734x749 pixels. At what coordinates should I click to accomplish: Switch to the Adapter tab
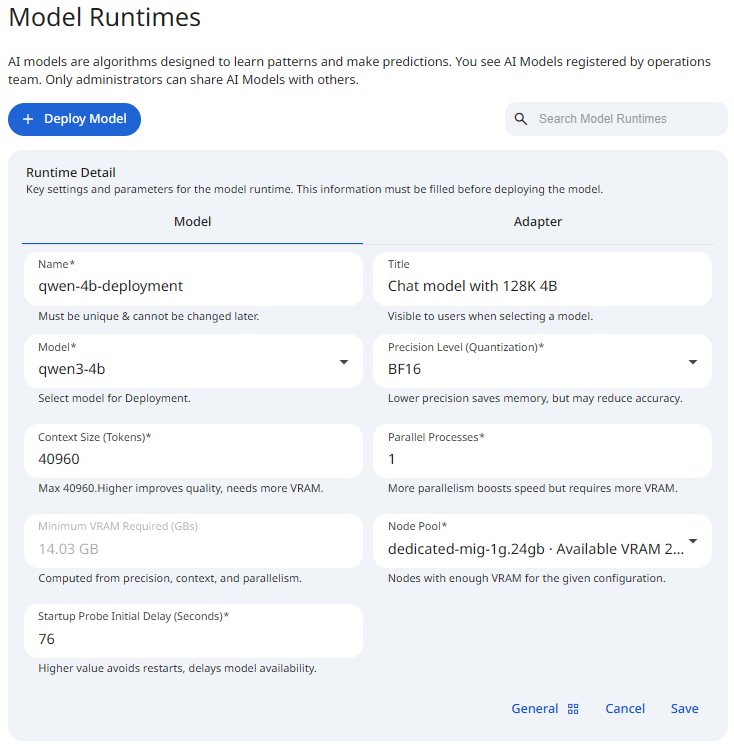pyautogui.click(x=538, y=222)
